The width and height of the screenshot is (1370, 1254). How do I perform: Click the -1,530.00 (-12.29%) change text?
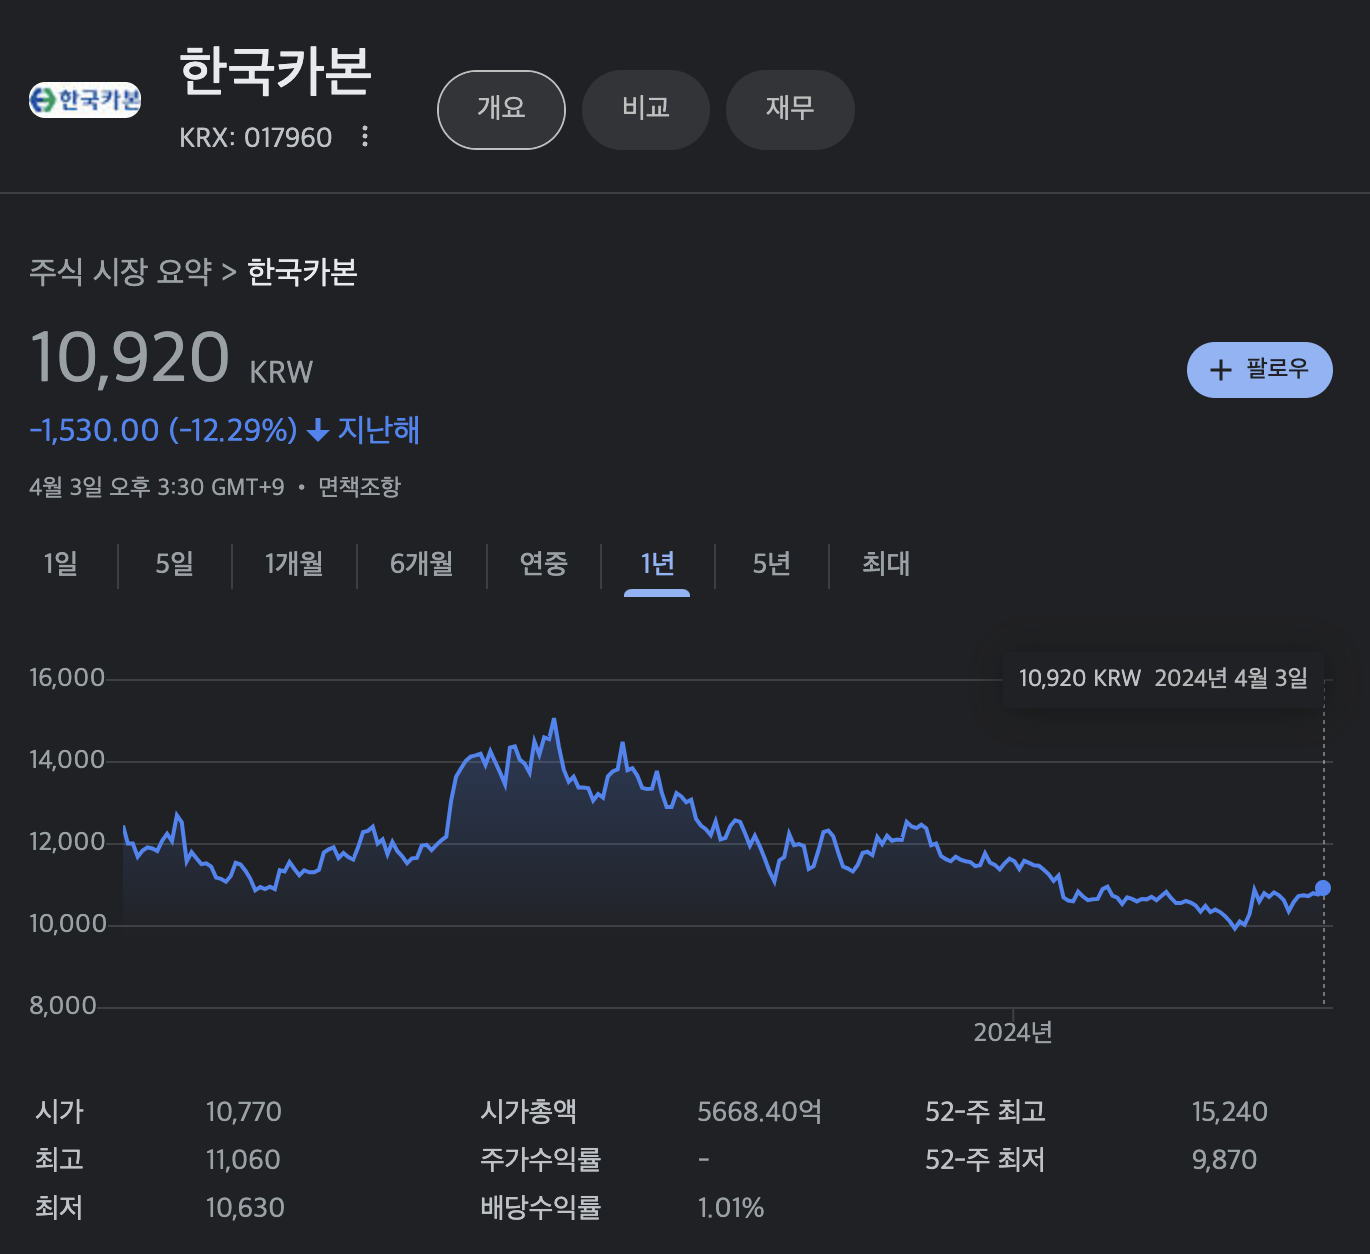(163, 431)
